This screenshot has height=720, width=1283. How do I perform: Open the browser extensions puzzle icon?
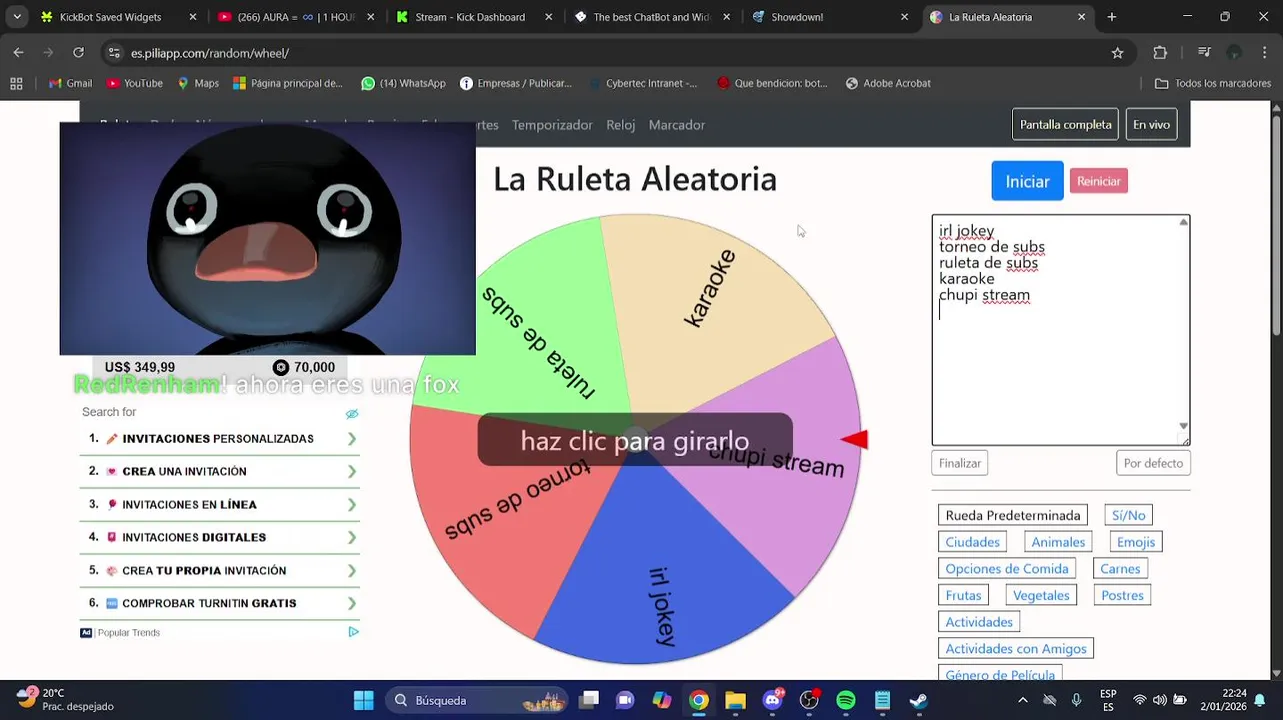point(1160,53)
